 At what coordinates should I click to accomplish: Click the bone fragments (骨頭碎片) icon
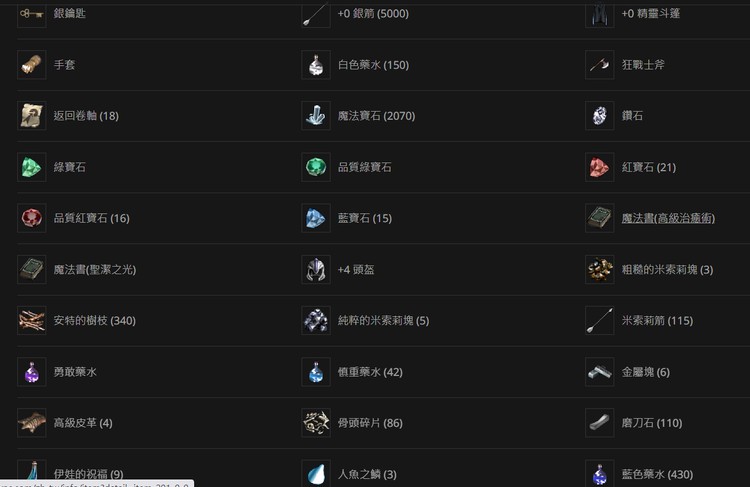click(316, 423)
